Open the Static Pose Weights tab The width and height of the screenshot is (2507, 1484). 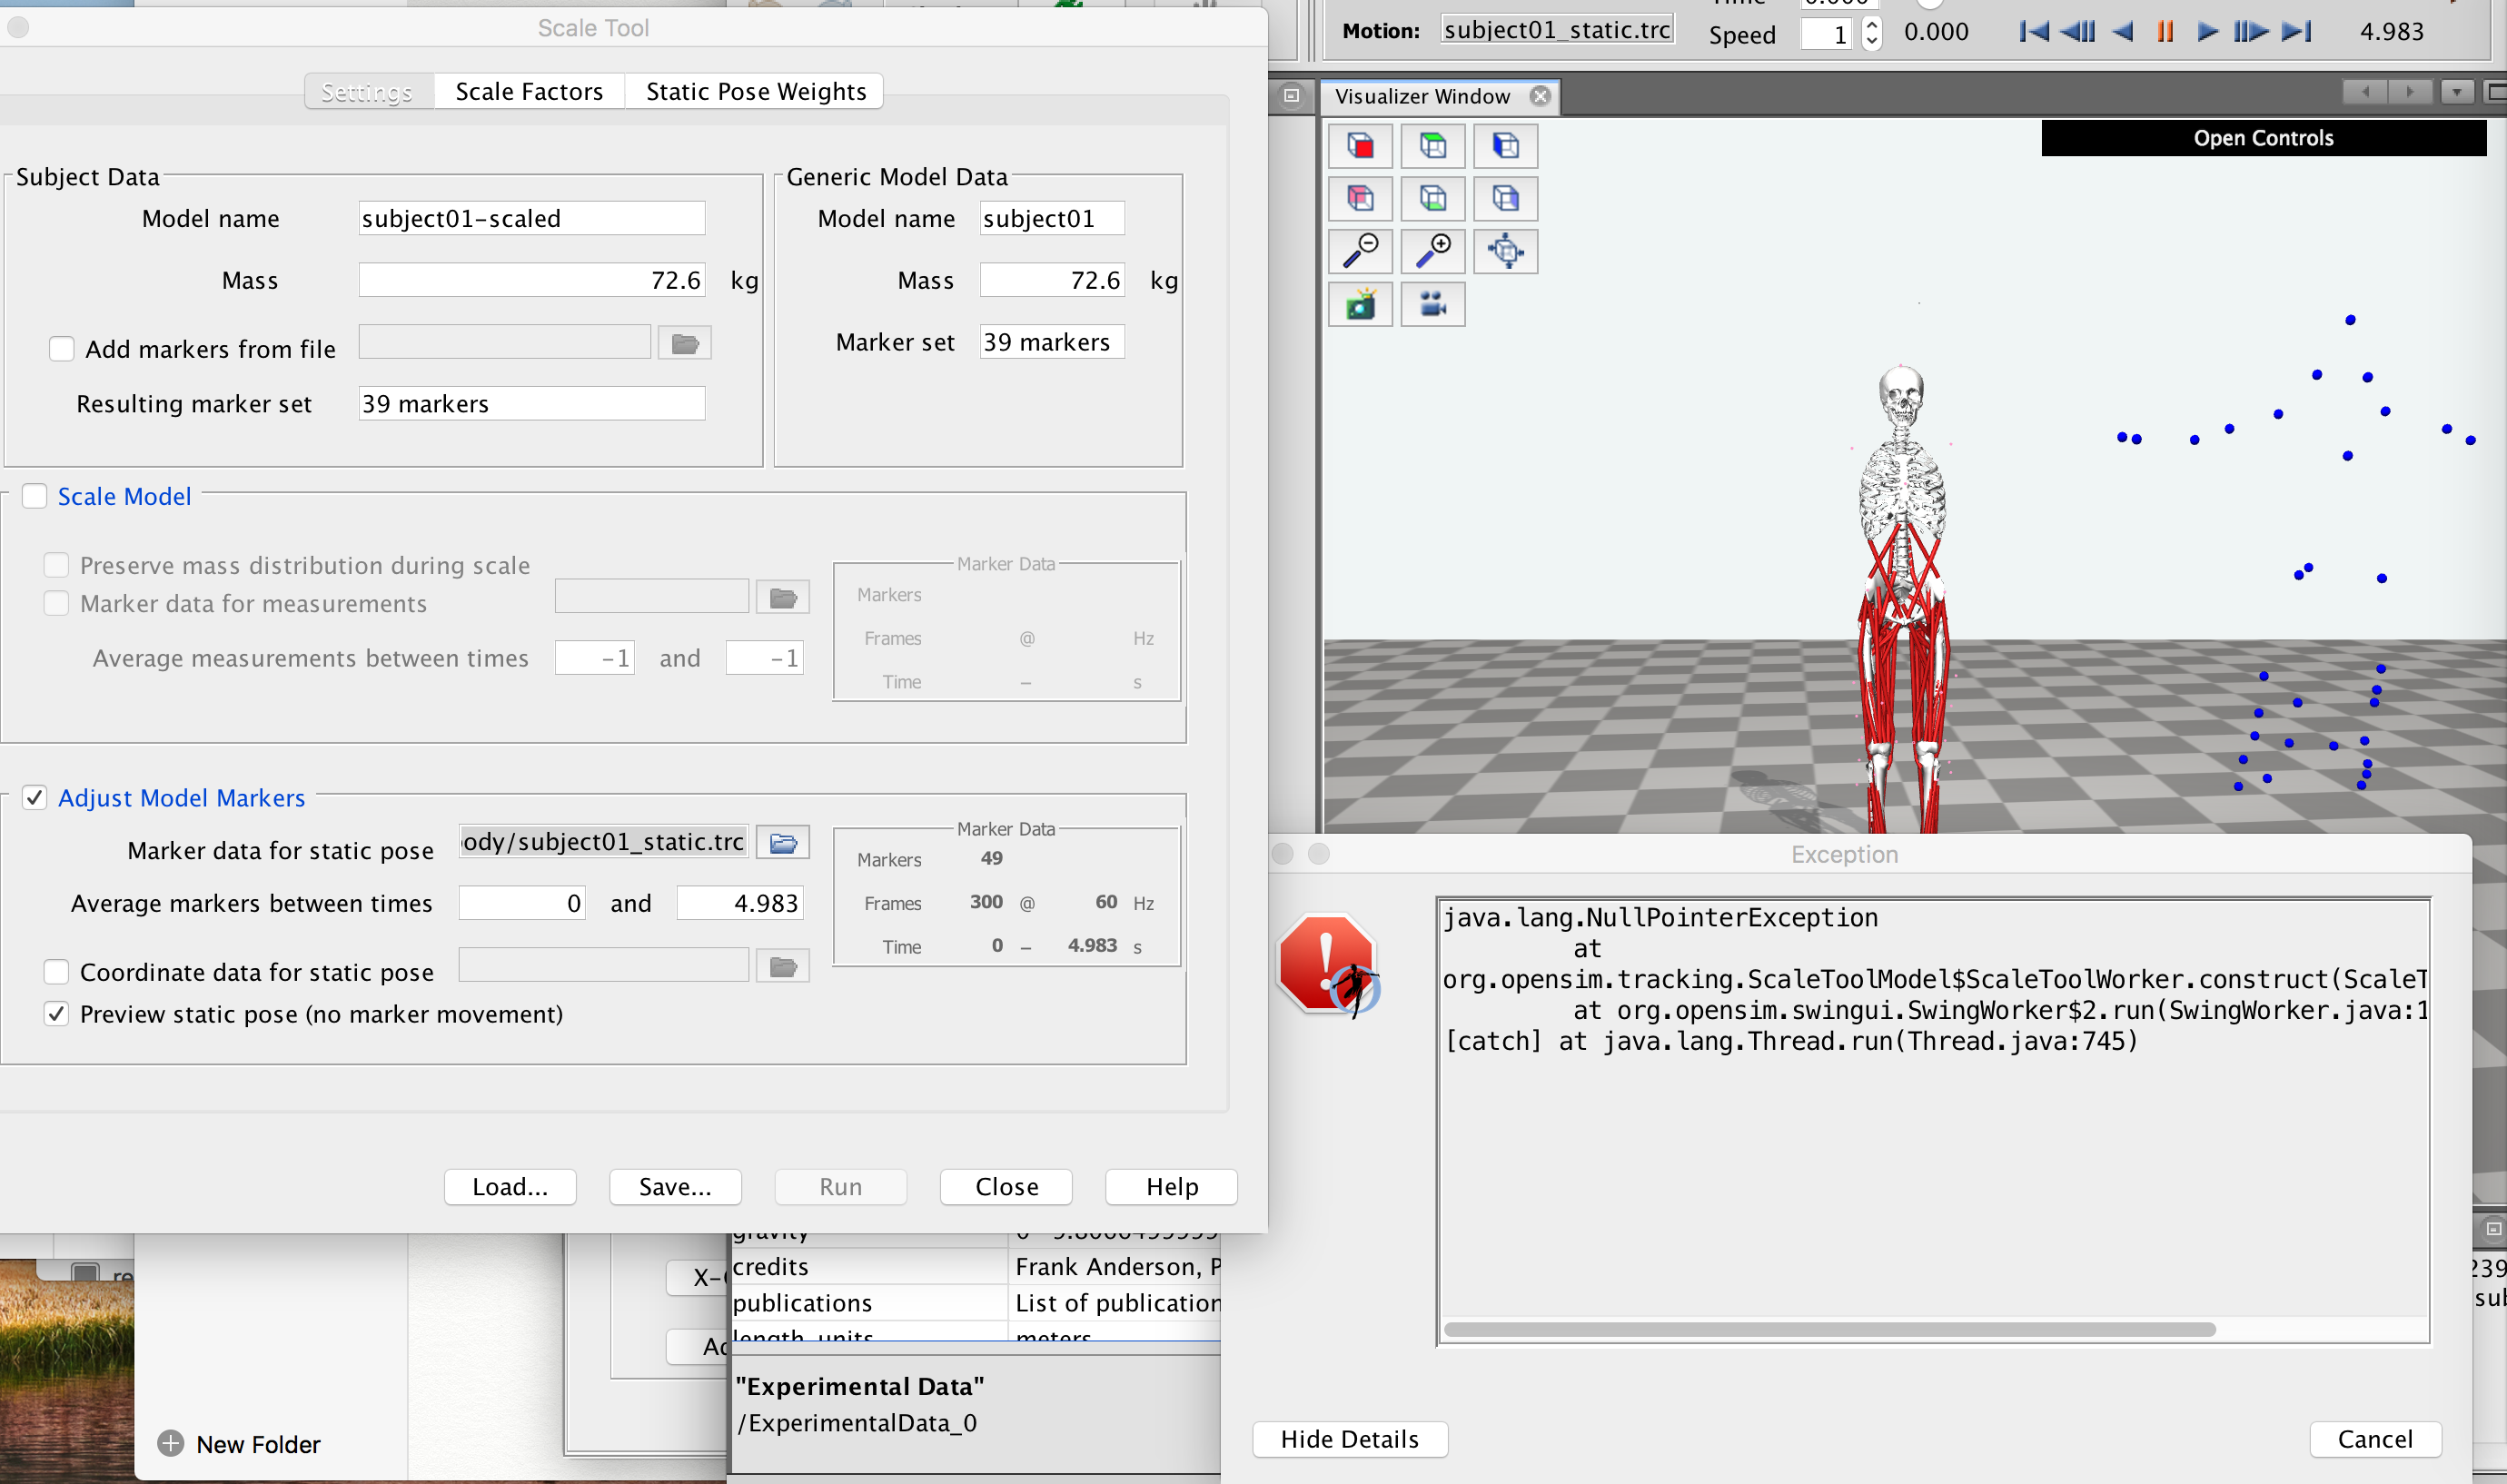(x=755, y=91)
